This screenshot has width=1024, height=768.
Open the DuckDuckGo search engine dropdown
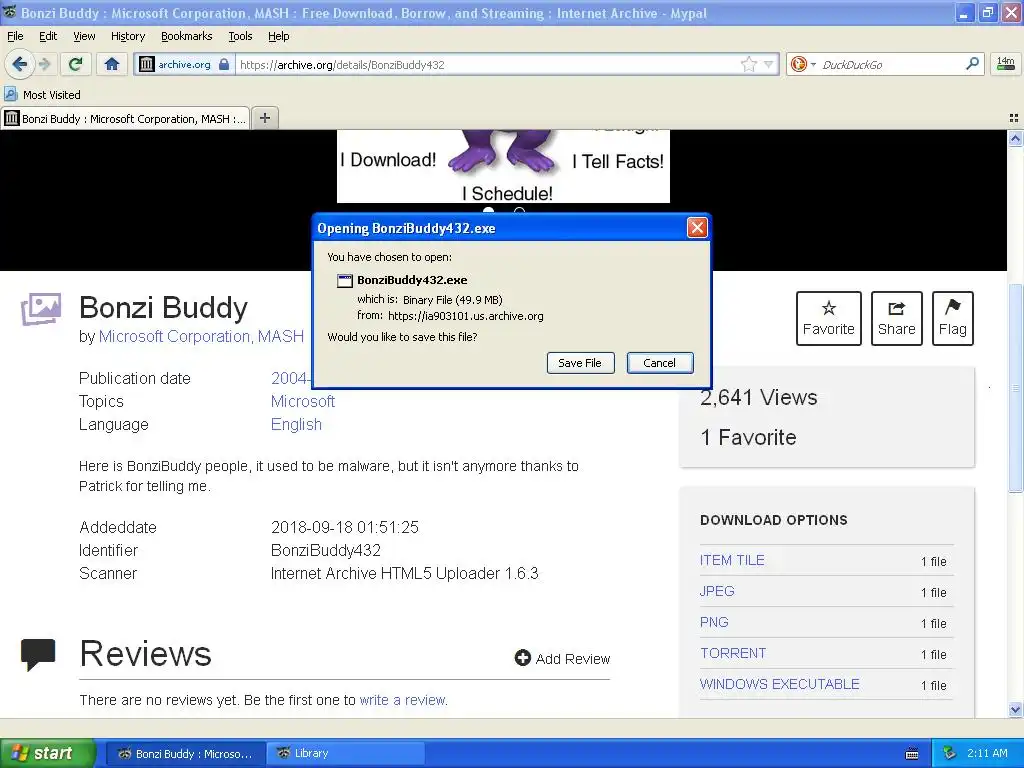coord(803,64)
